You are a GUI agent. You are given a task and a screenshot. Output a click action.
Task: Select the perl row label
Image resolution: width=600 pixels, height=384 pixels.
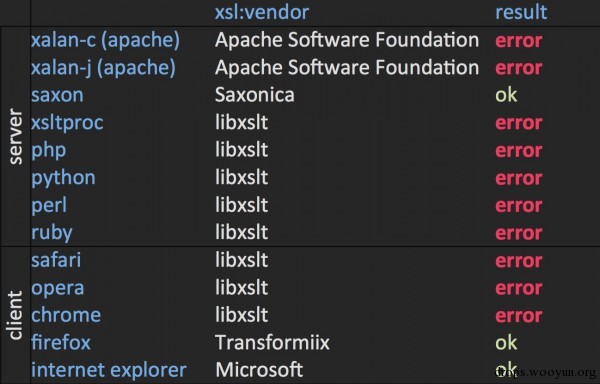click(x=49, y=206)
